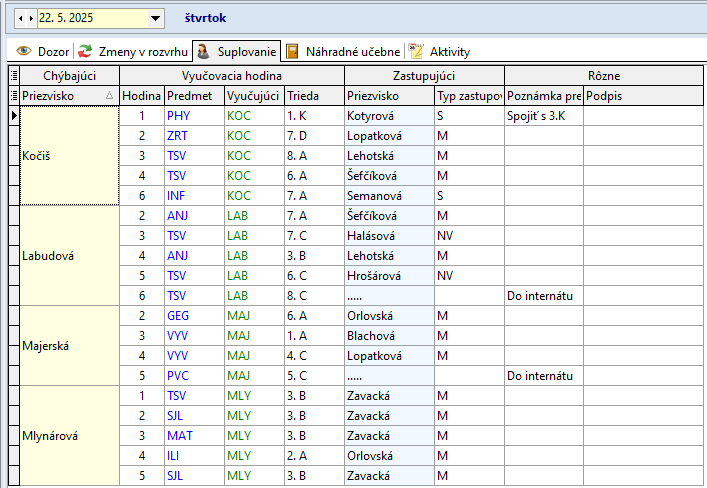This screenshot has width=707, height=488.
Task: Click the Zmeny v rozvrhu arrows icon
Action: point(85,51)
